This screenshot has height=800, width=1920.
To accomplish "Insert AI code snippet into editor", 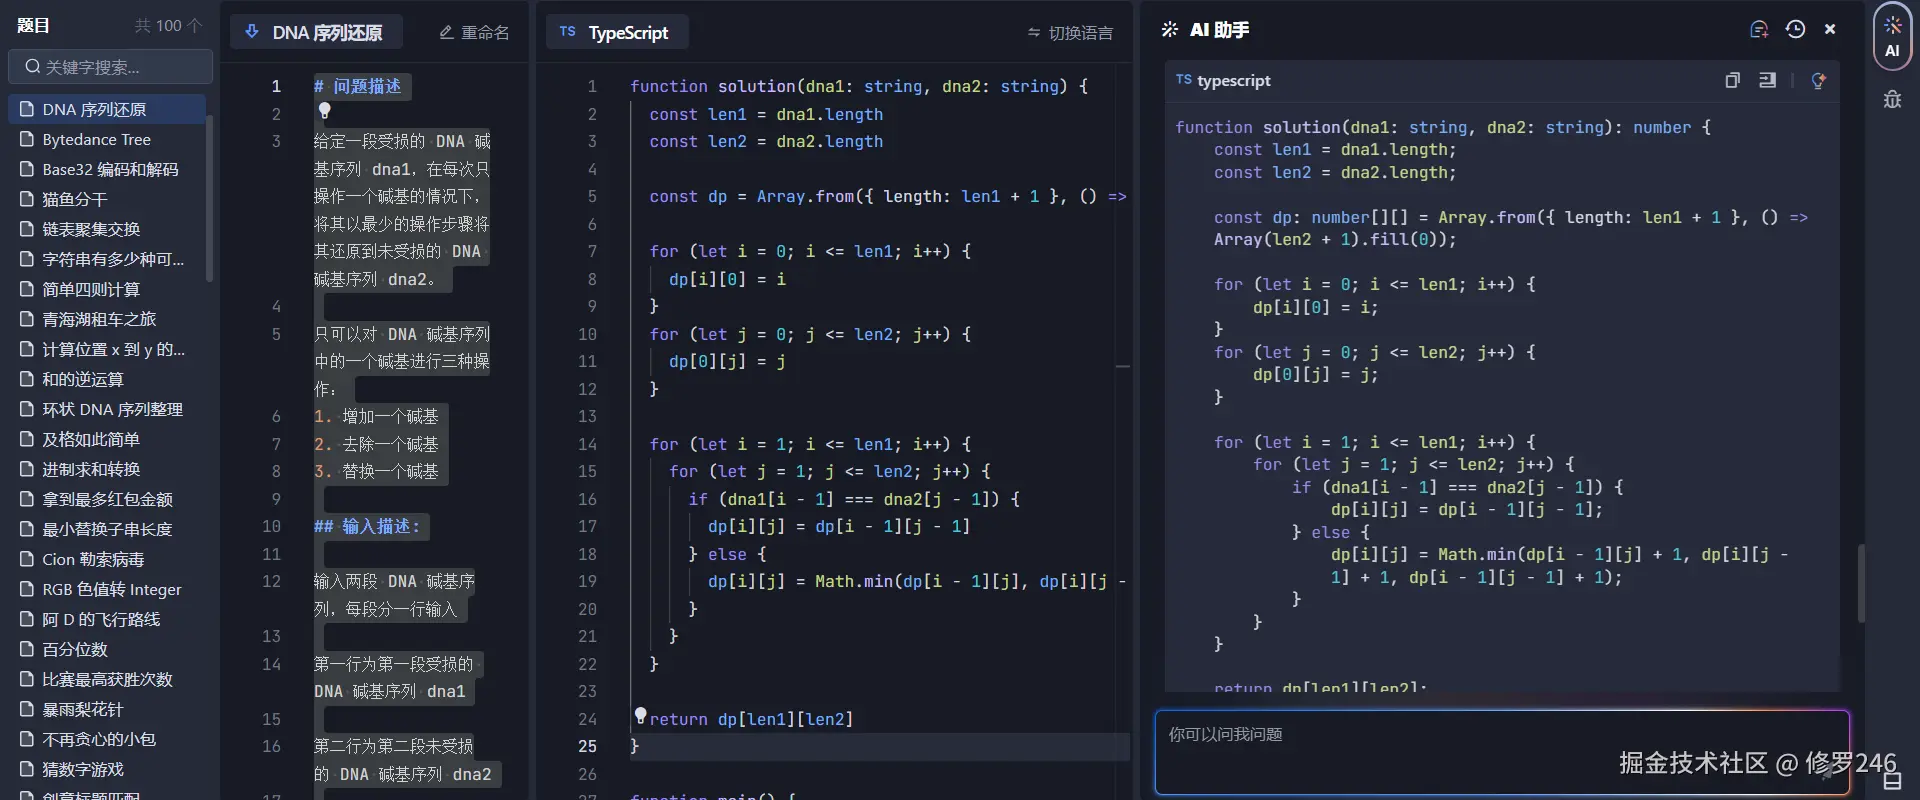I will pyautogui.click(x=1767, y=80).
